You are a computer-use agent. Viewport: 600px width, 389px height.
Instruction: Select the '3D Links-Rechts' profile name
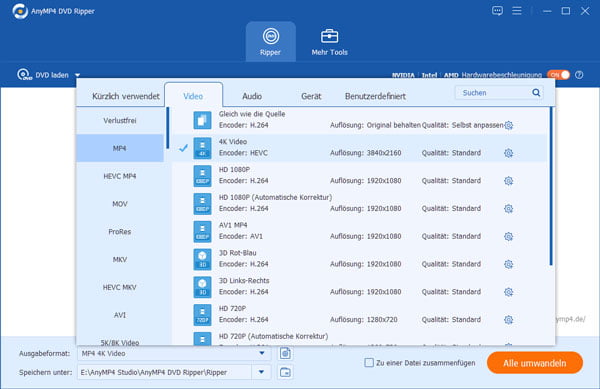click(244, 280)
